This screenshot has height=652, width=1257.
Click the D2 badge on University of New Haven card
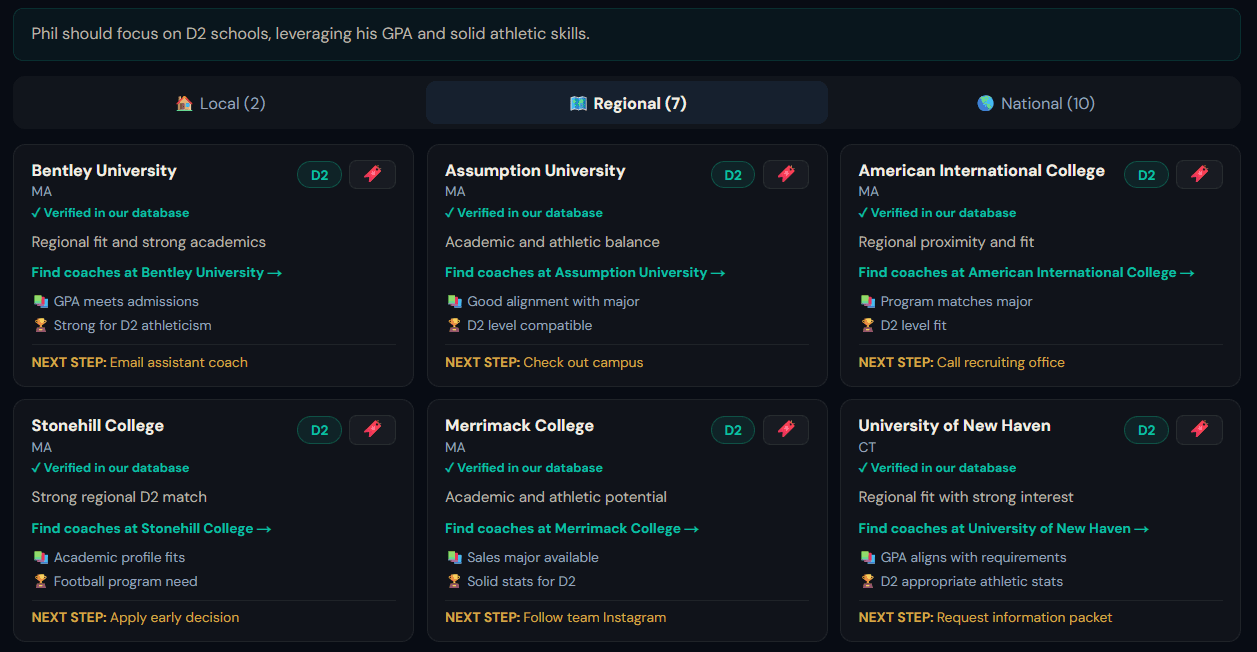tap(1146, 430)
